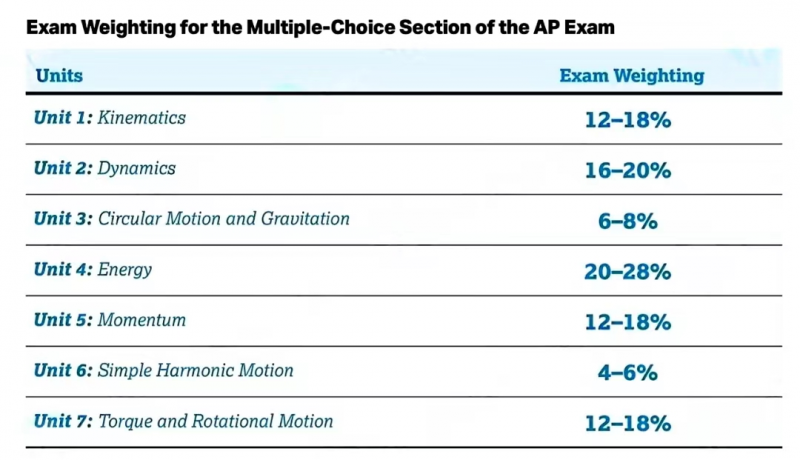Screen dimensions: 800x460
Task: Click the 16–20% weighting for Dynamics
Action: click(x=628, y=170)
